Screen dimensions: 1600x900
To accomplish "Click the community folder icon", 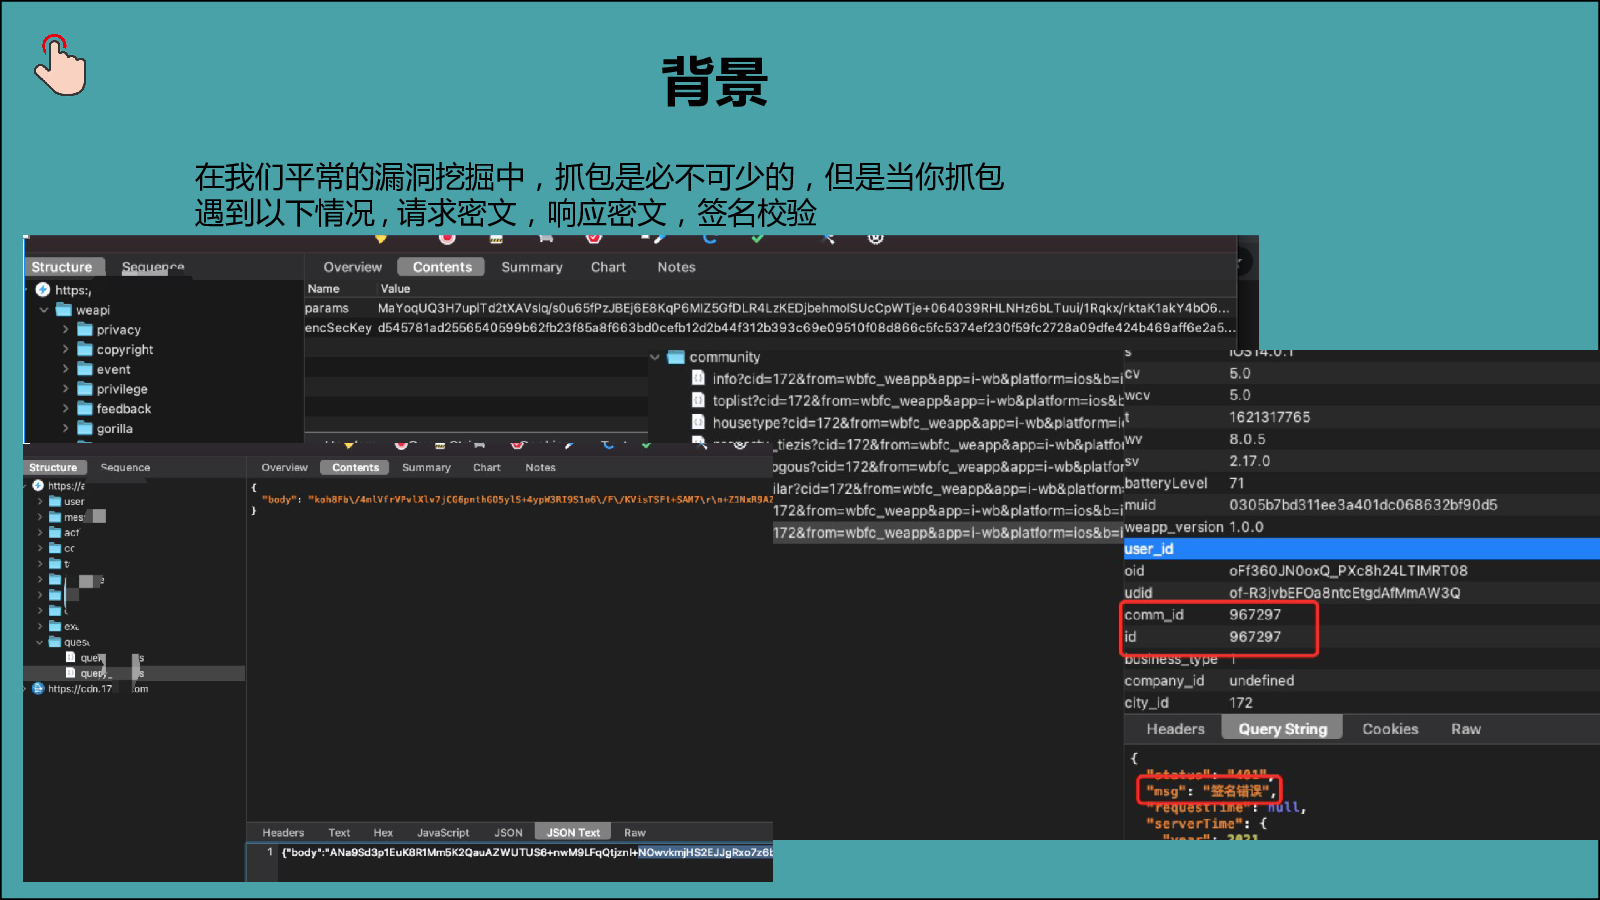I will click(676, 357).
